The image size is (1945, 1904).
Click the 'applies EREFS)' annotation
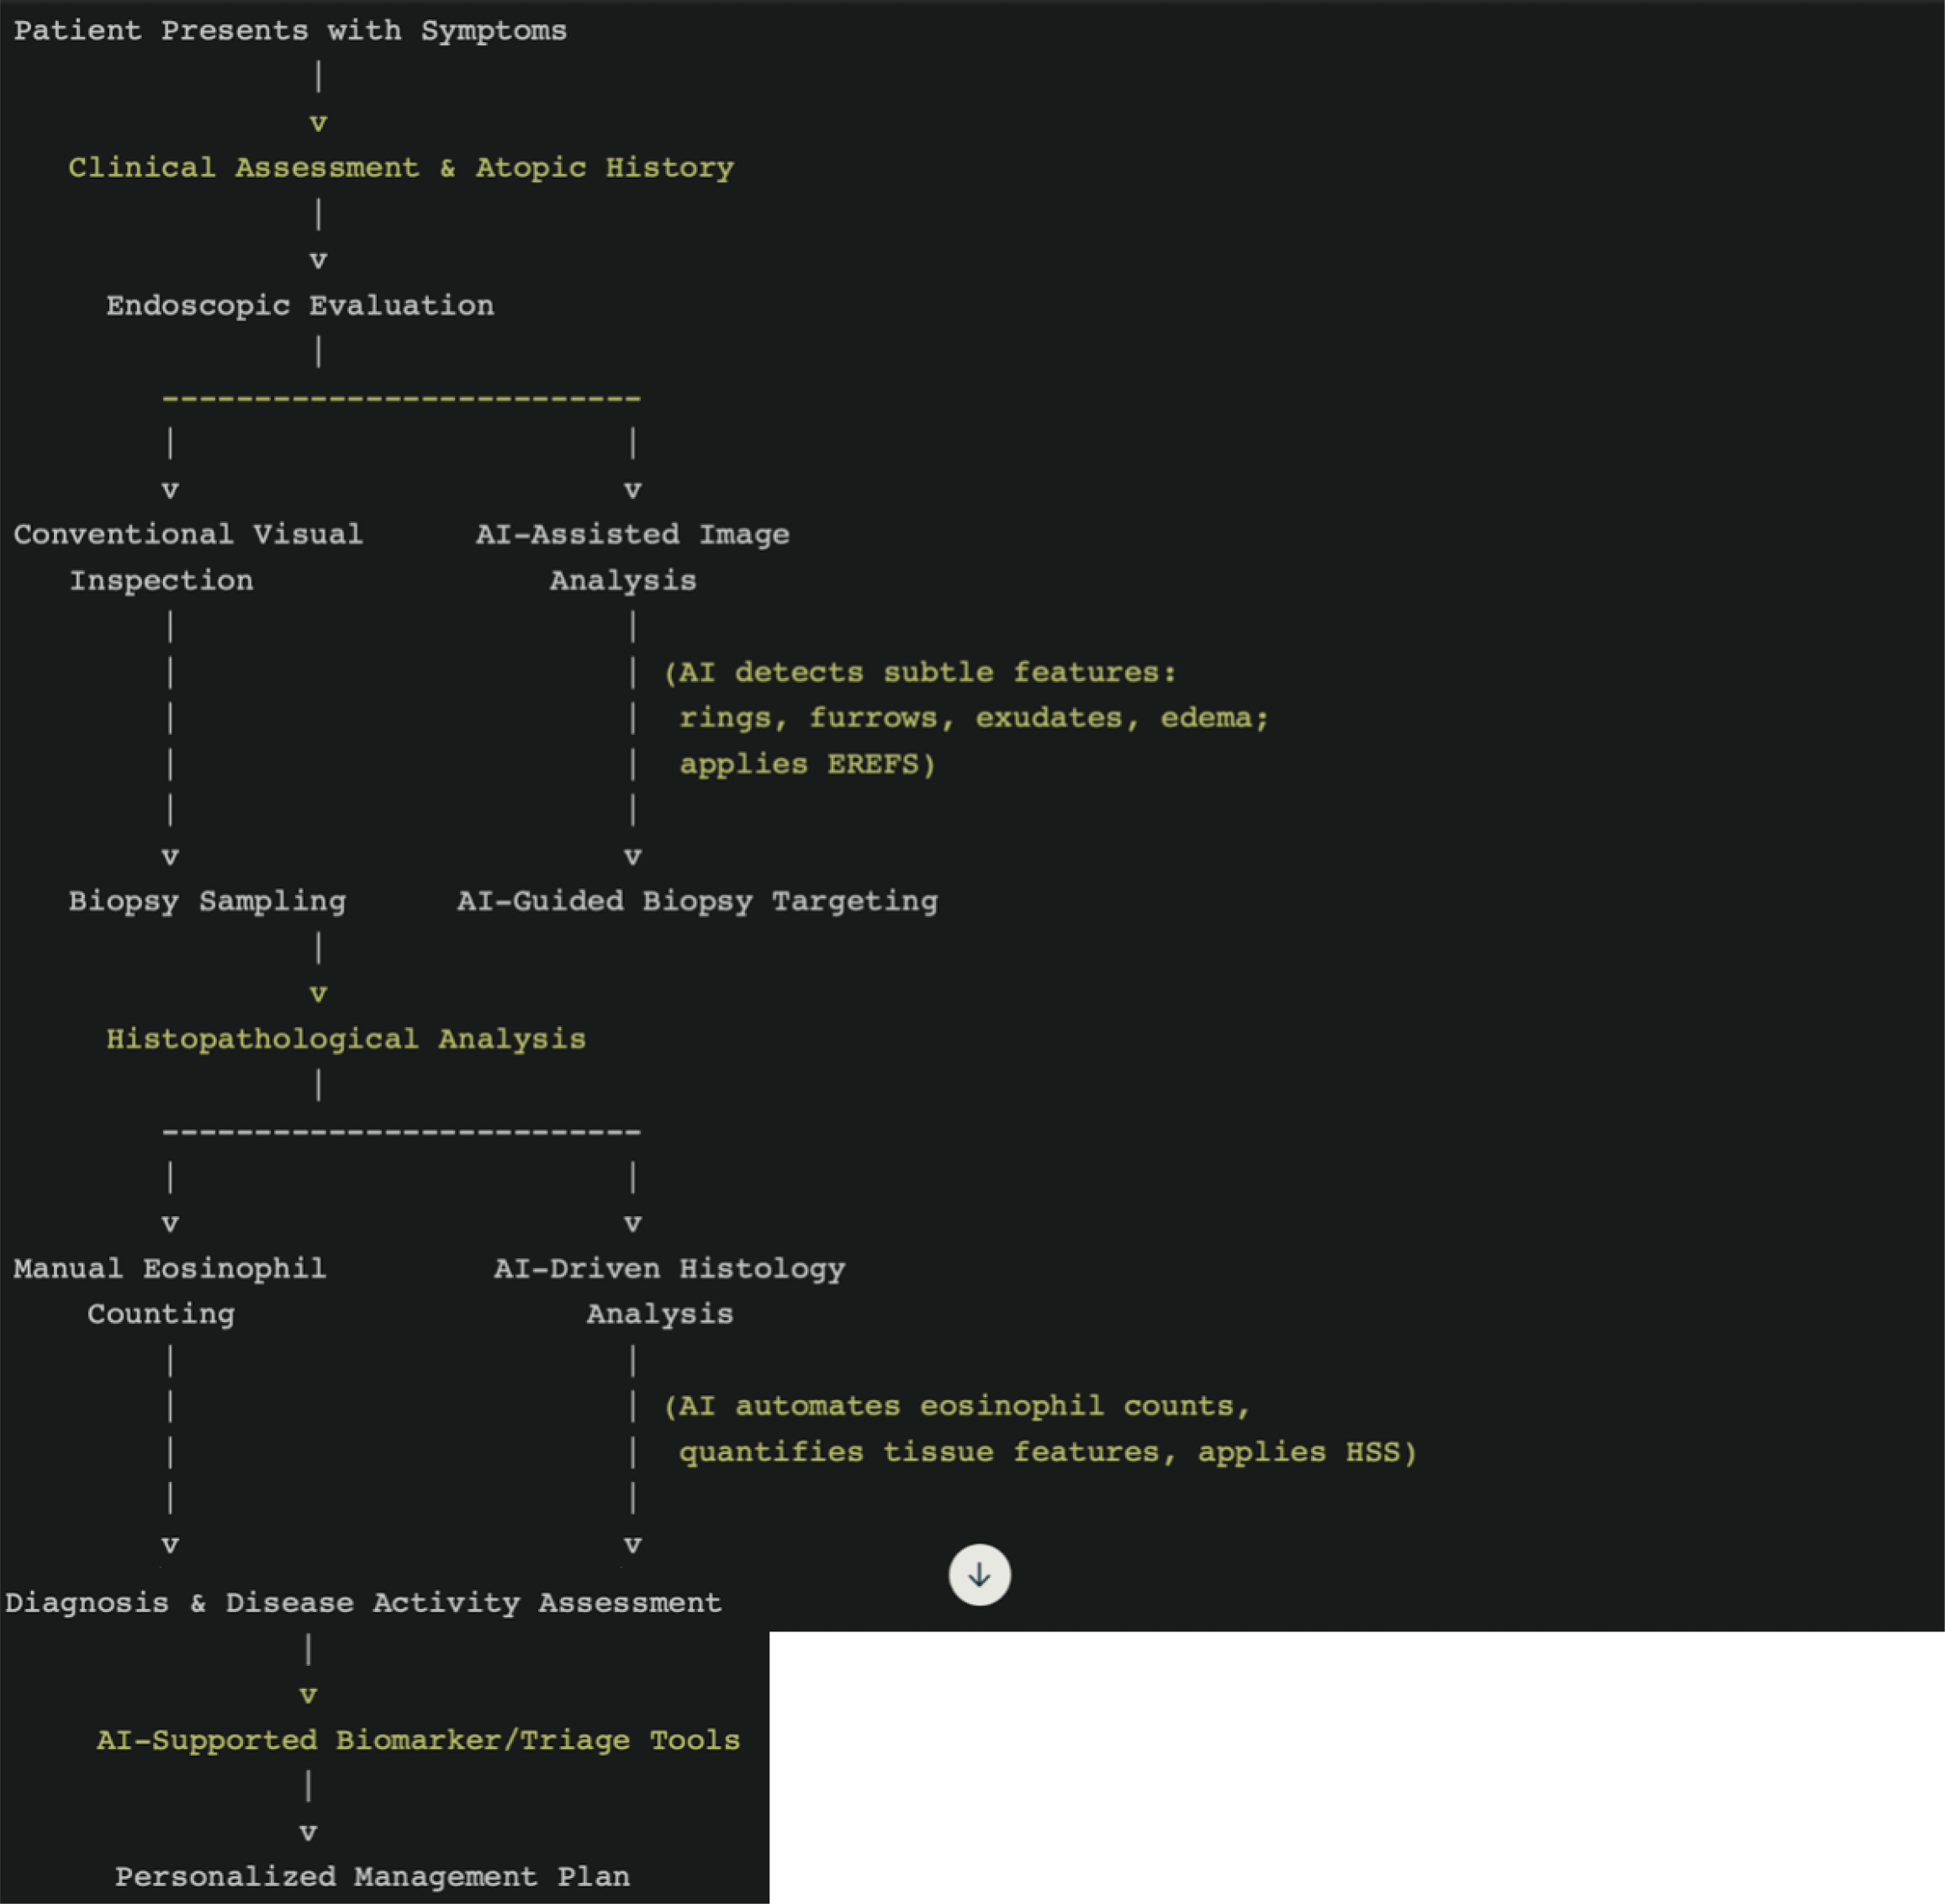tap(807, 764)
